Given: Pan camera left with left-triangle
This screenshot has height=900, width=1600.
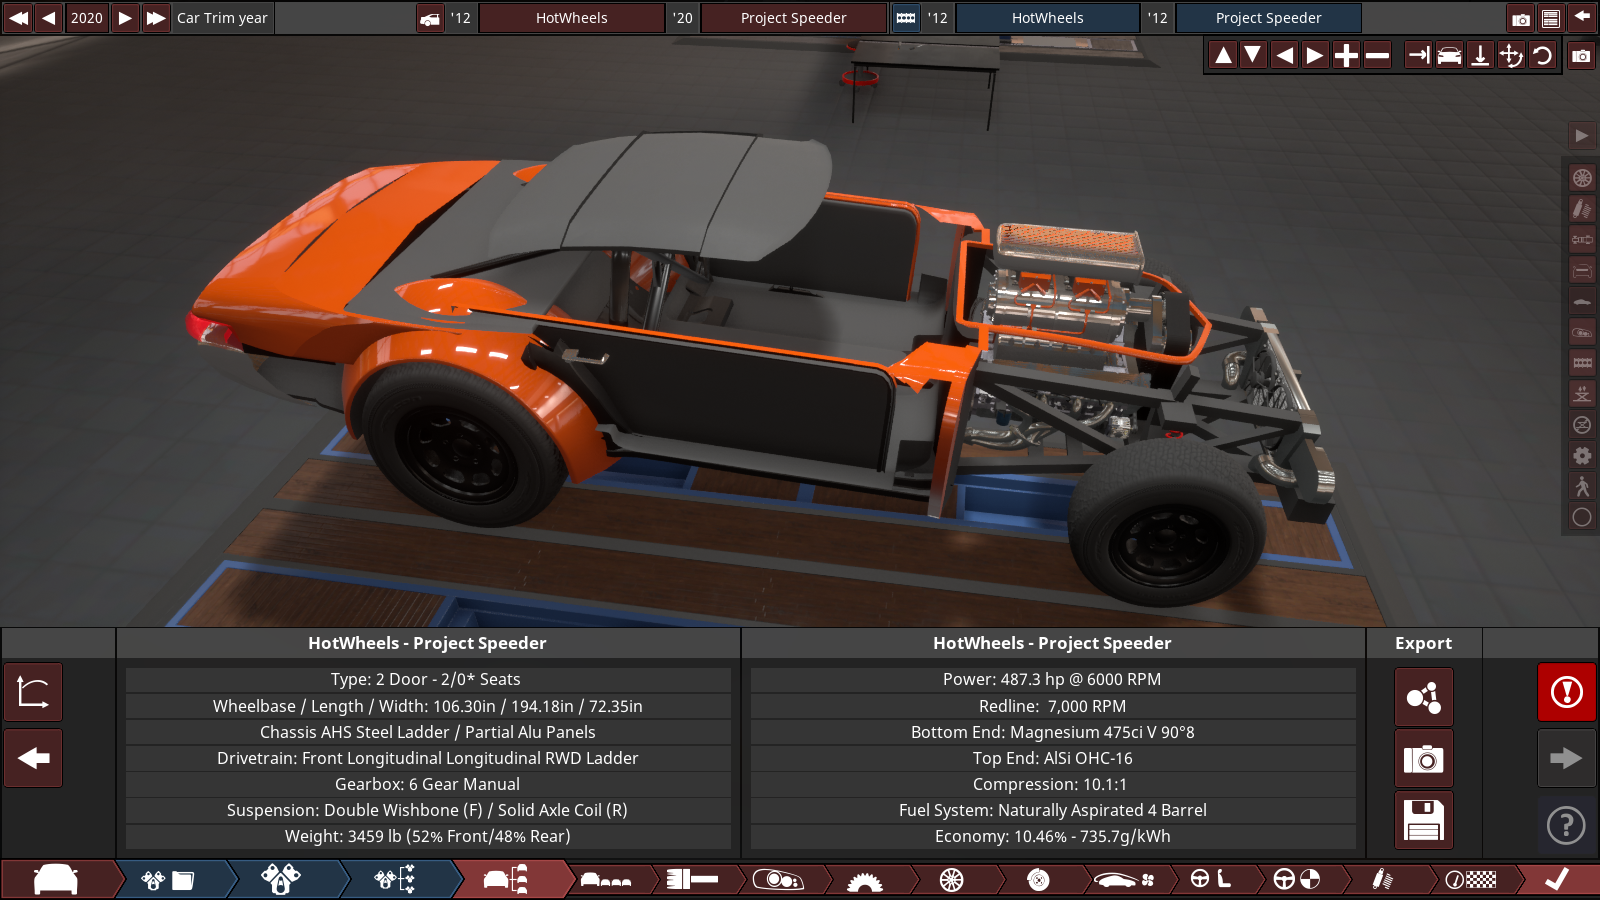Looking at the screenshot, I should tap(1285, 56).
